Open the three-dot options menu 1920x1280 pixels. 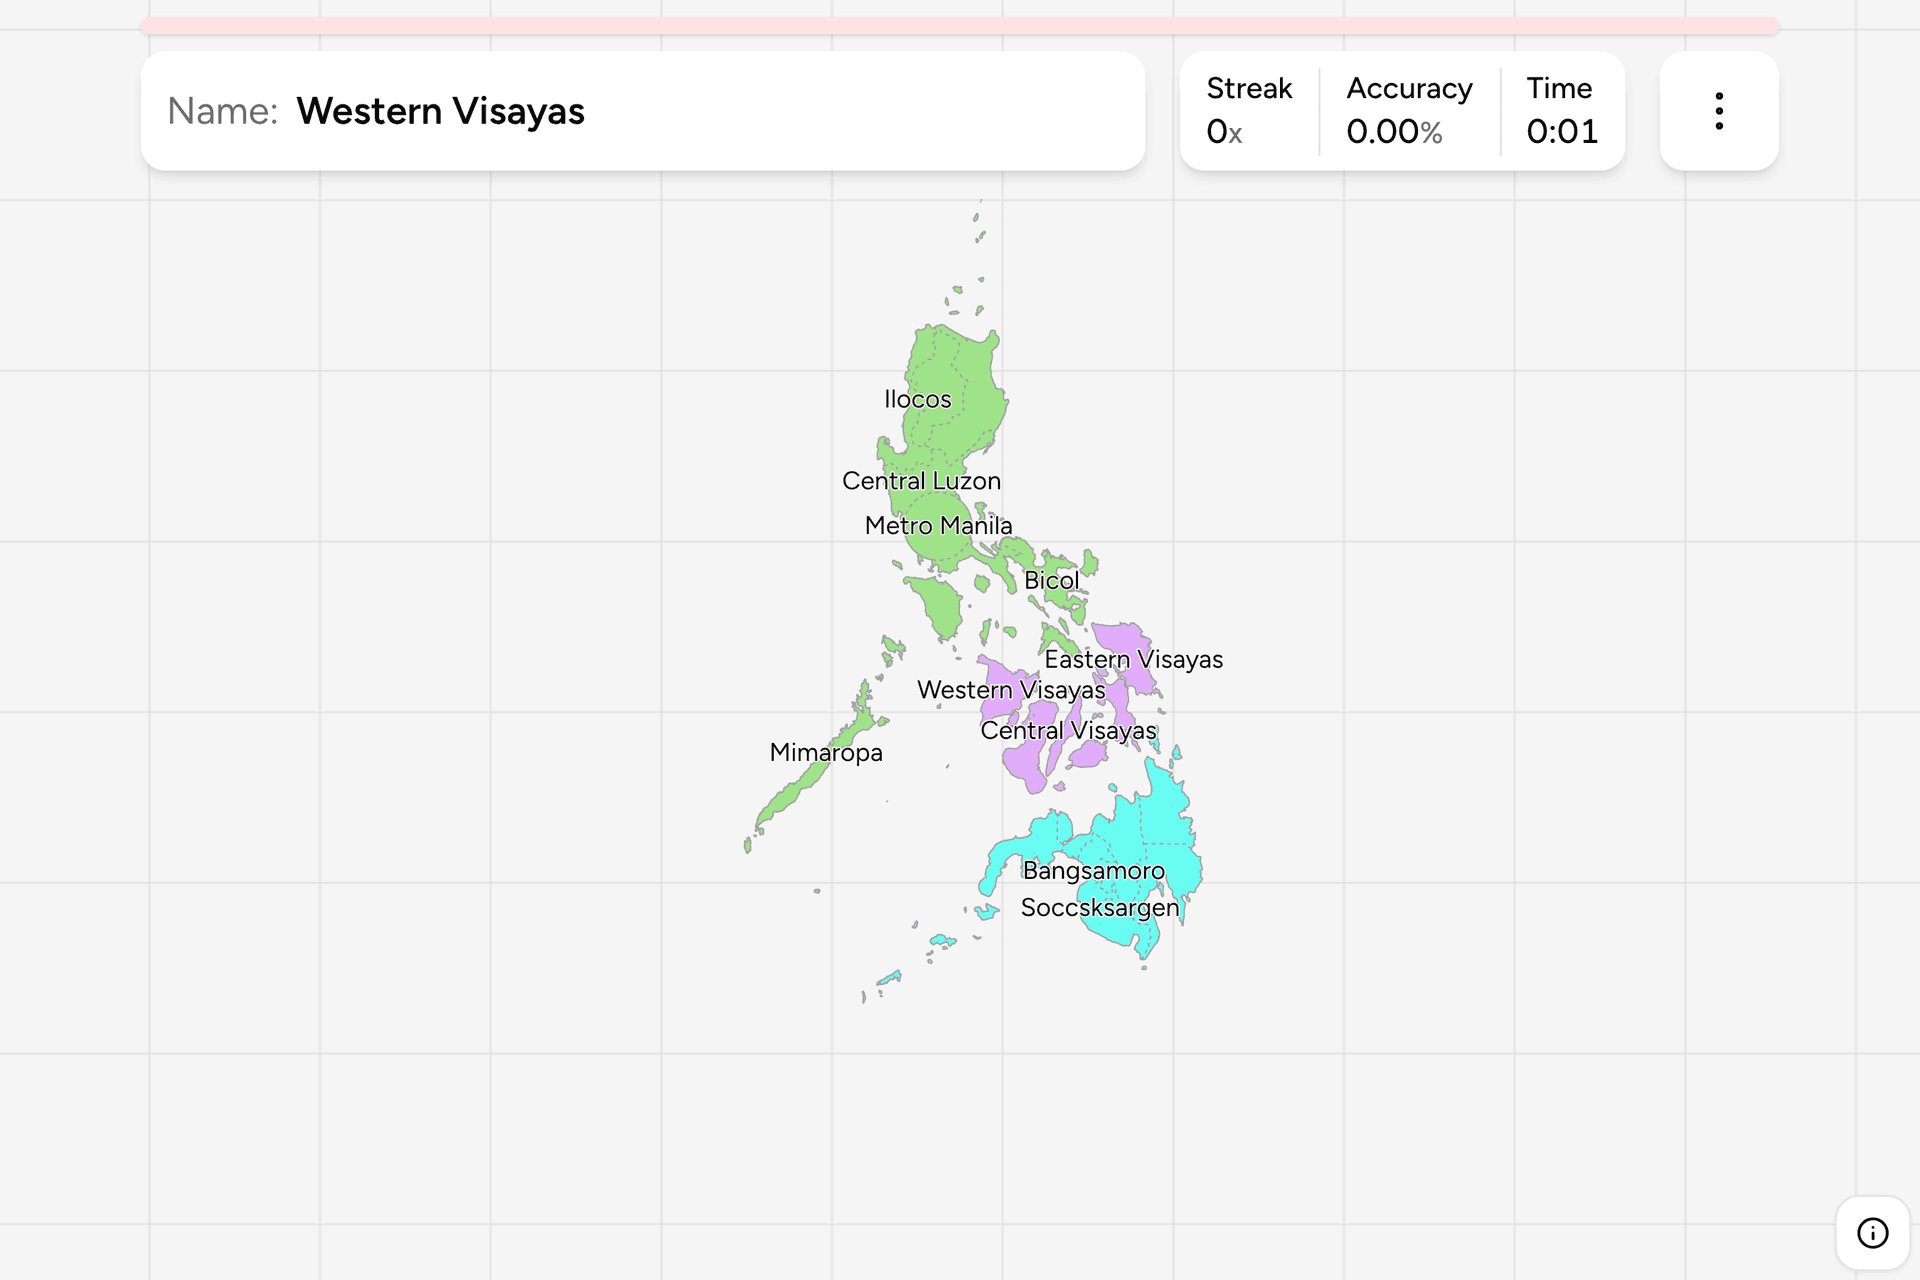coord(1719,111)
